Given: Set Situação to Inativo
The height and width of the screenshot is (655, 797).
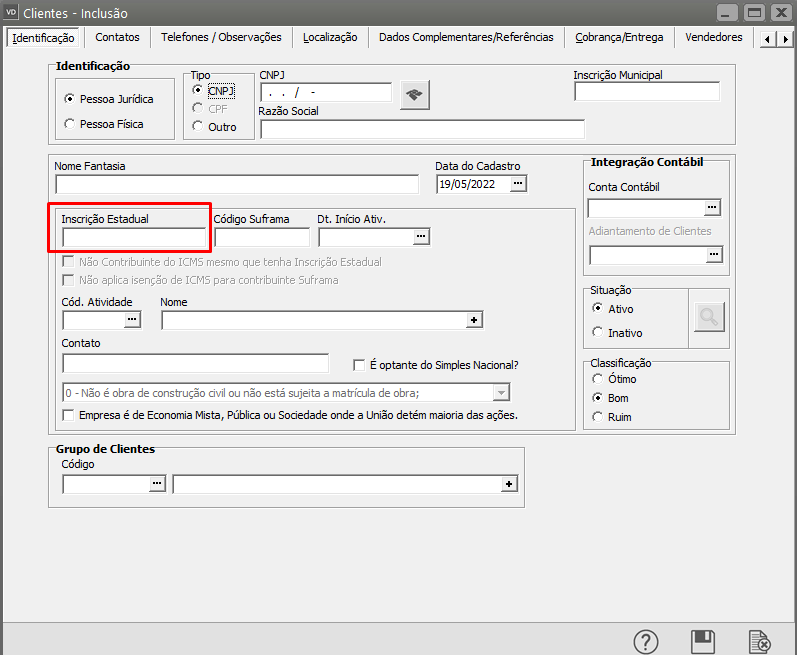Looking at the screenshot, I should point(598,333).
